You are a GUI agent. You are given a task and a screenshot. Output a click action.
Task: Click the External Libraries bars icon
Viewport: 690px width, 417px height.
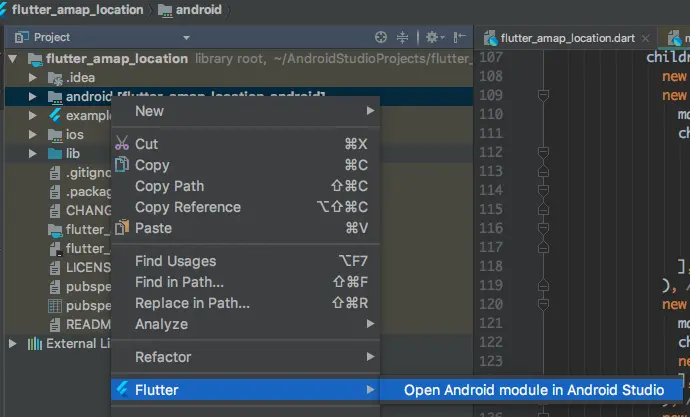[x=35, y=344]
